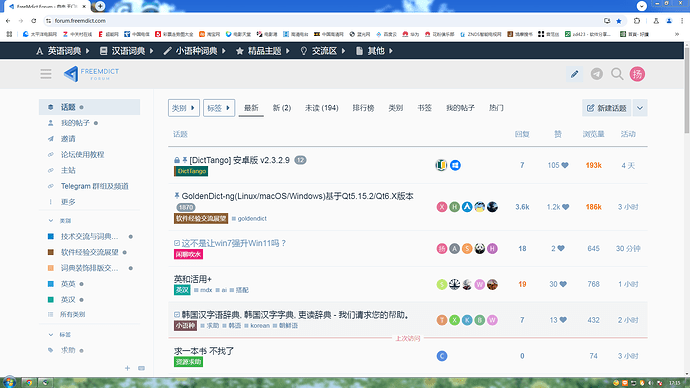Open the 英语词典 navigation menu
This screenshot has height=388, width=690.
(63, 51)
